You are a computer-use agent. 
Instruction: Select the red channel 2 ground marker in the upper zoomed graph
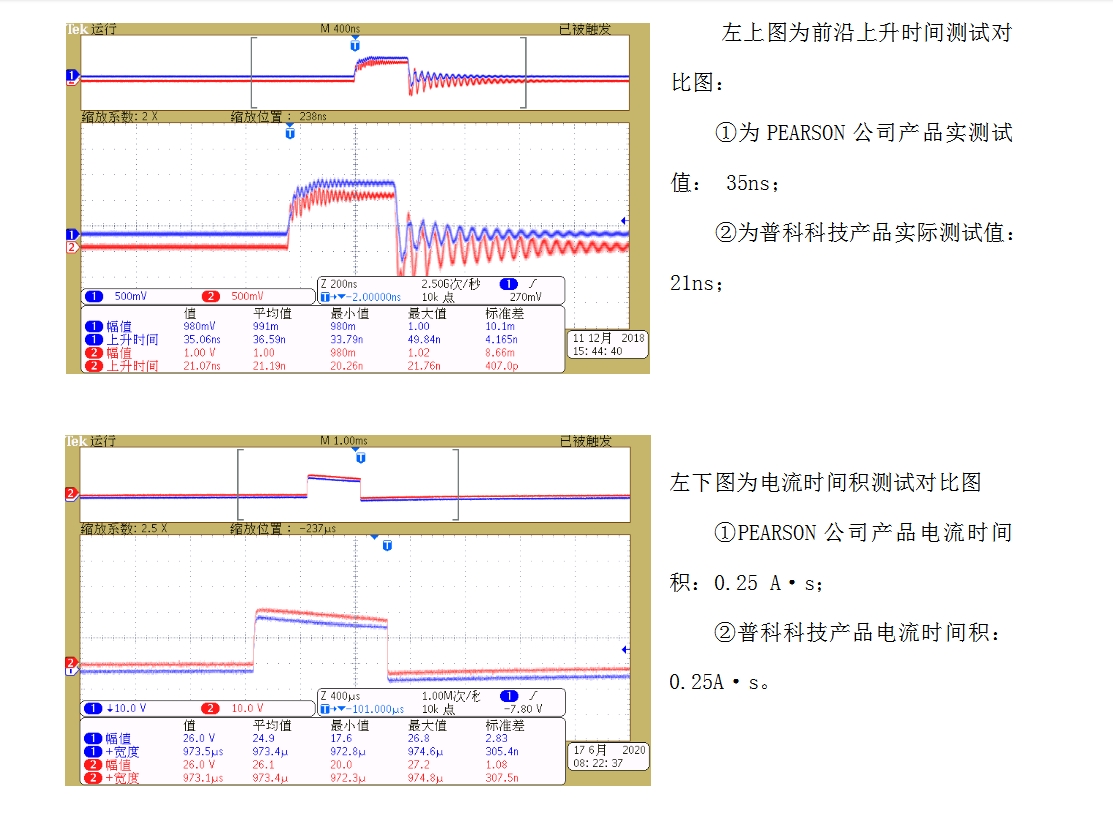[x=72, y=247]
